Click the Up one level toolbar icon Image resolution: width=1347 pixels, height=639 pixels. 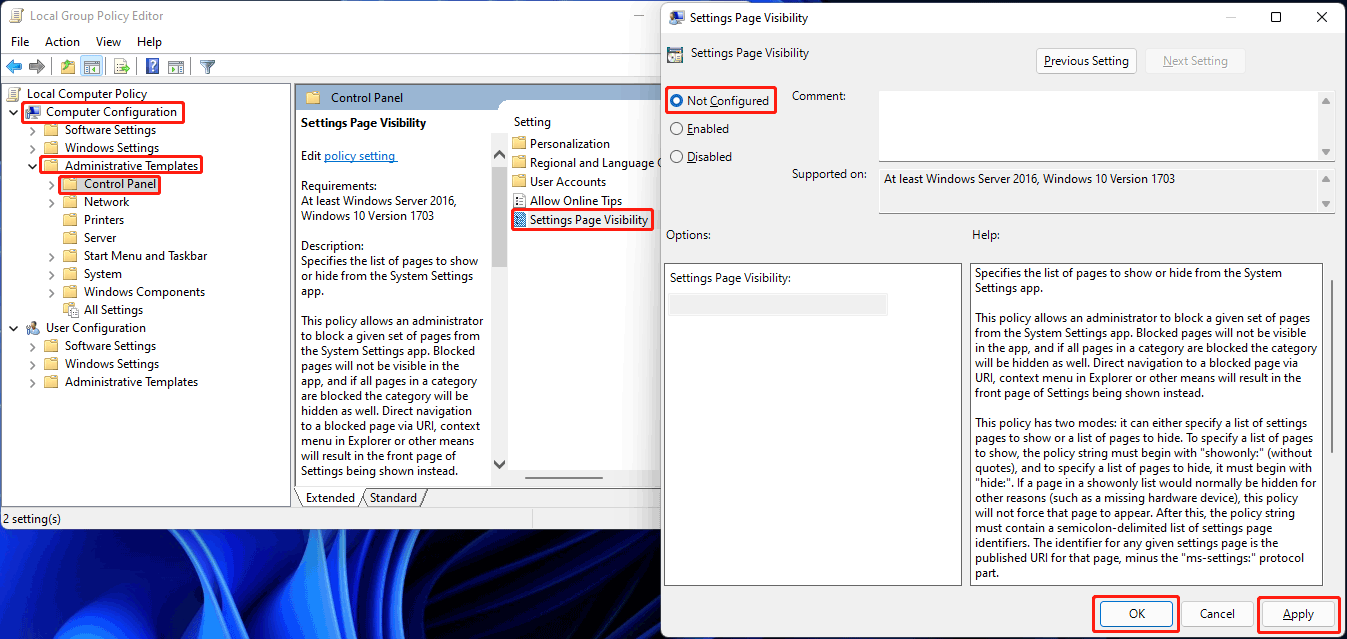(x=68, y=66)
